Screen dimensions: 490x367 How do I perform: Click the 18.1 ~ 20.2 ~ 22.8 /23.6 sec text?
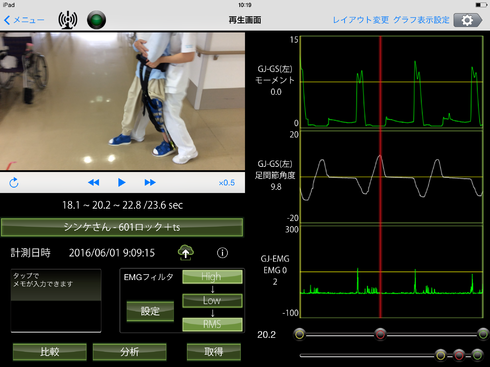[122, 205]
